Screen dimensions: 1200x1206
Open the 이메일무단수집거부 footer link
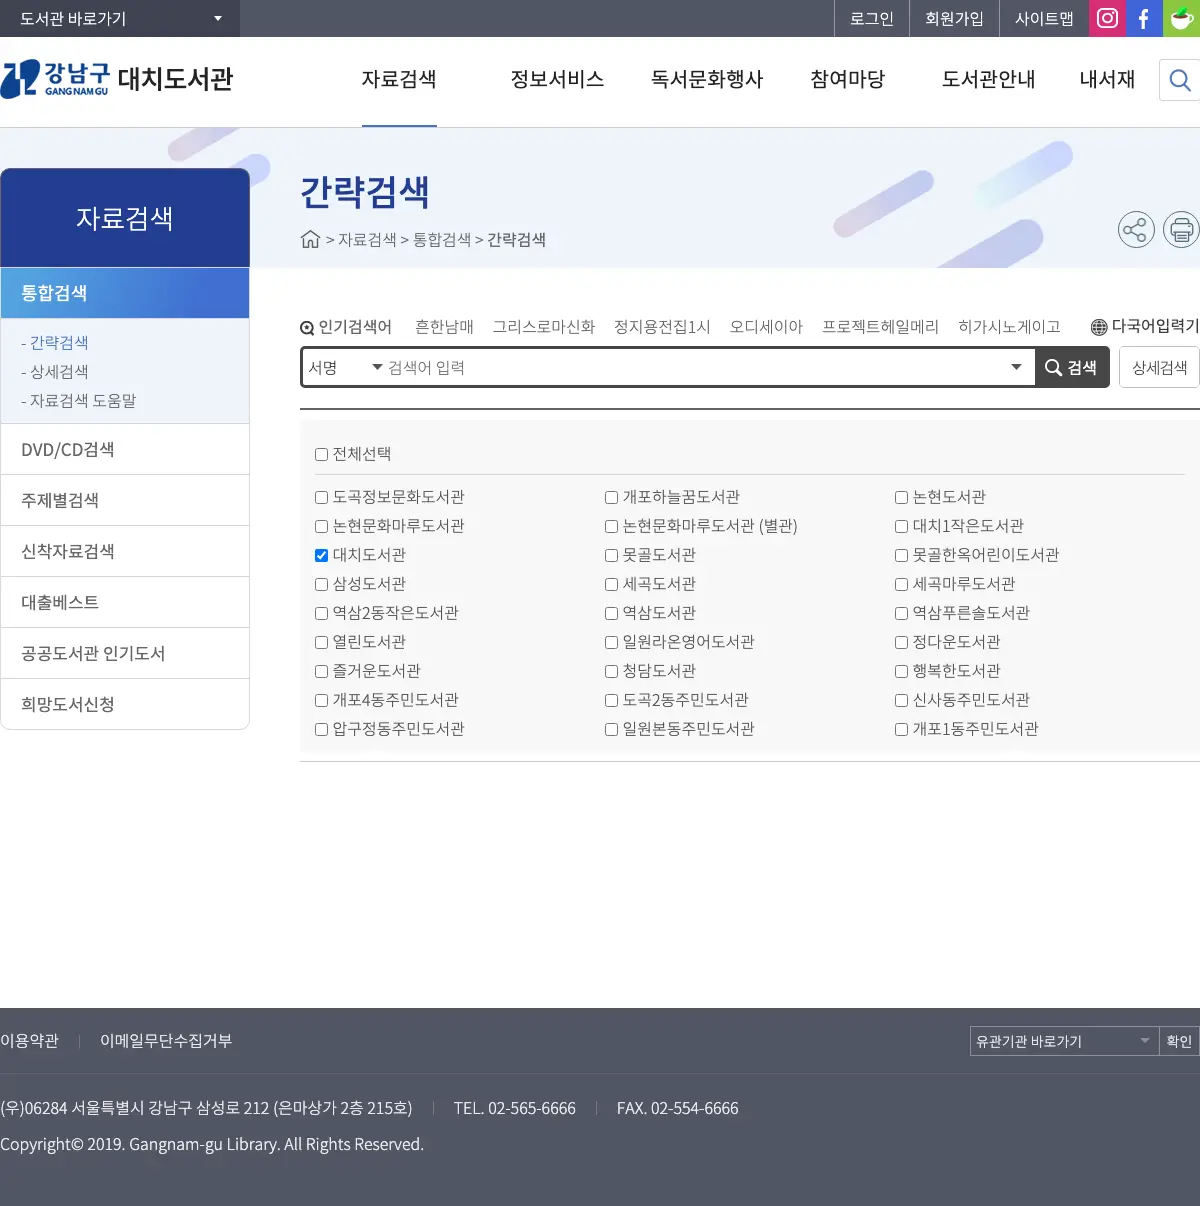point(166,1041)
